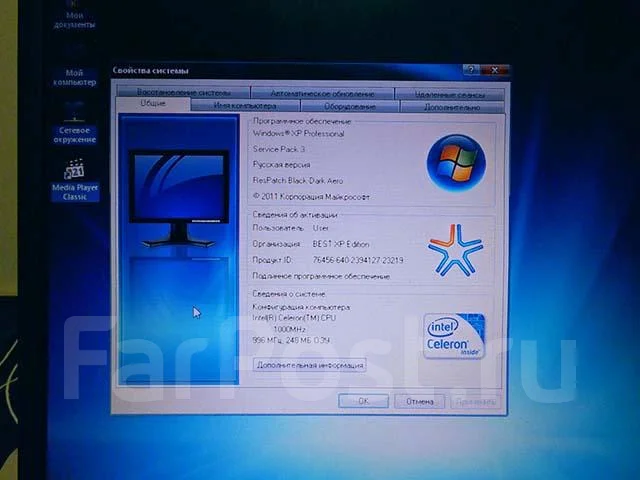Switch to the Имя компьютера tab
Image resolution: width=640 pixels, height=480 pixels.
point(245,106)
